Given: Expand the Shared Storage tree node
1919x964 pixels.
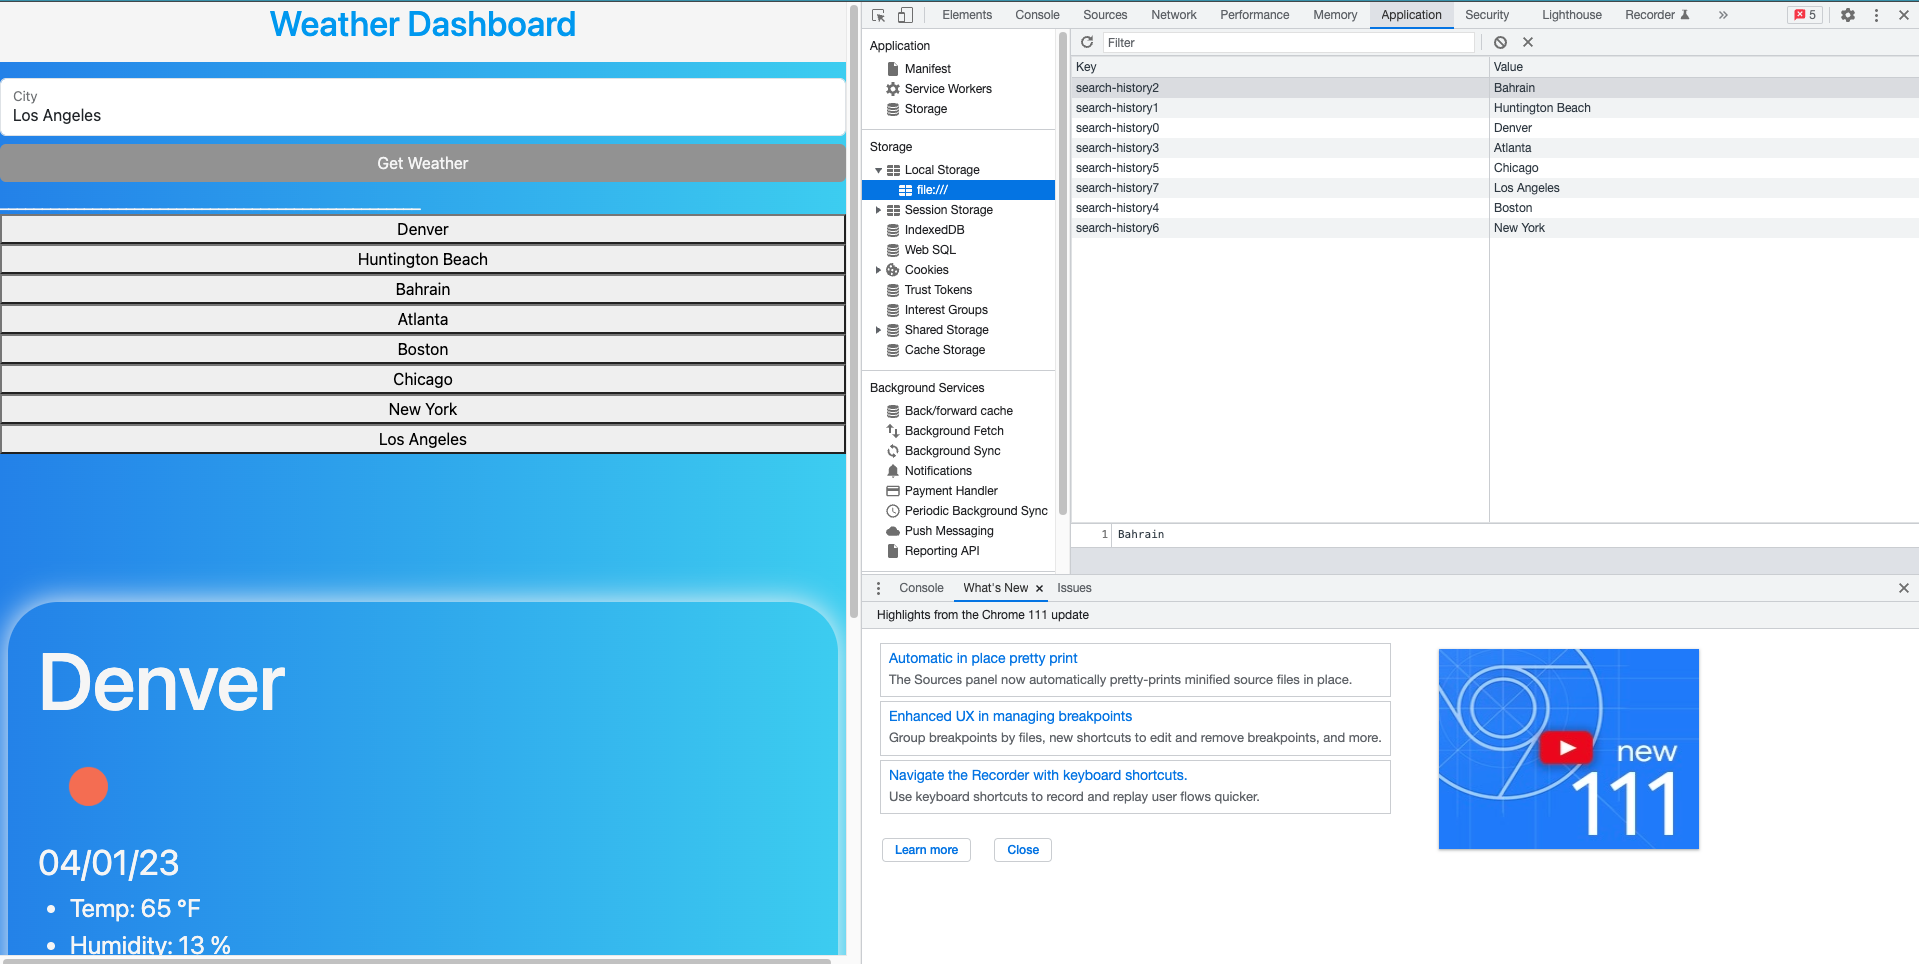Looking at the screenshot, I should click(878, 330).
